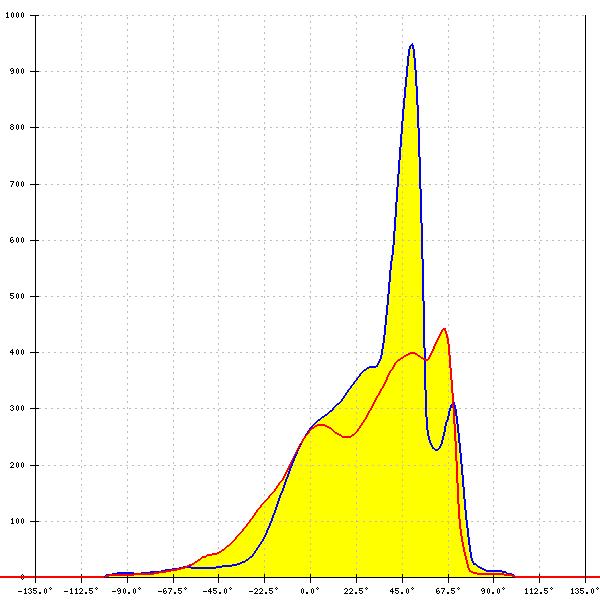The width and height of the screenshot is (600, 600).
Task: Click the 112.5° x-axis label
Action: click(539, 591)
